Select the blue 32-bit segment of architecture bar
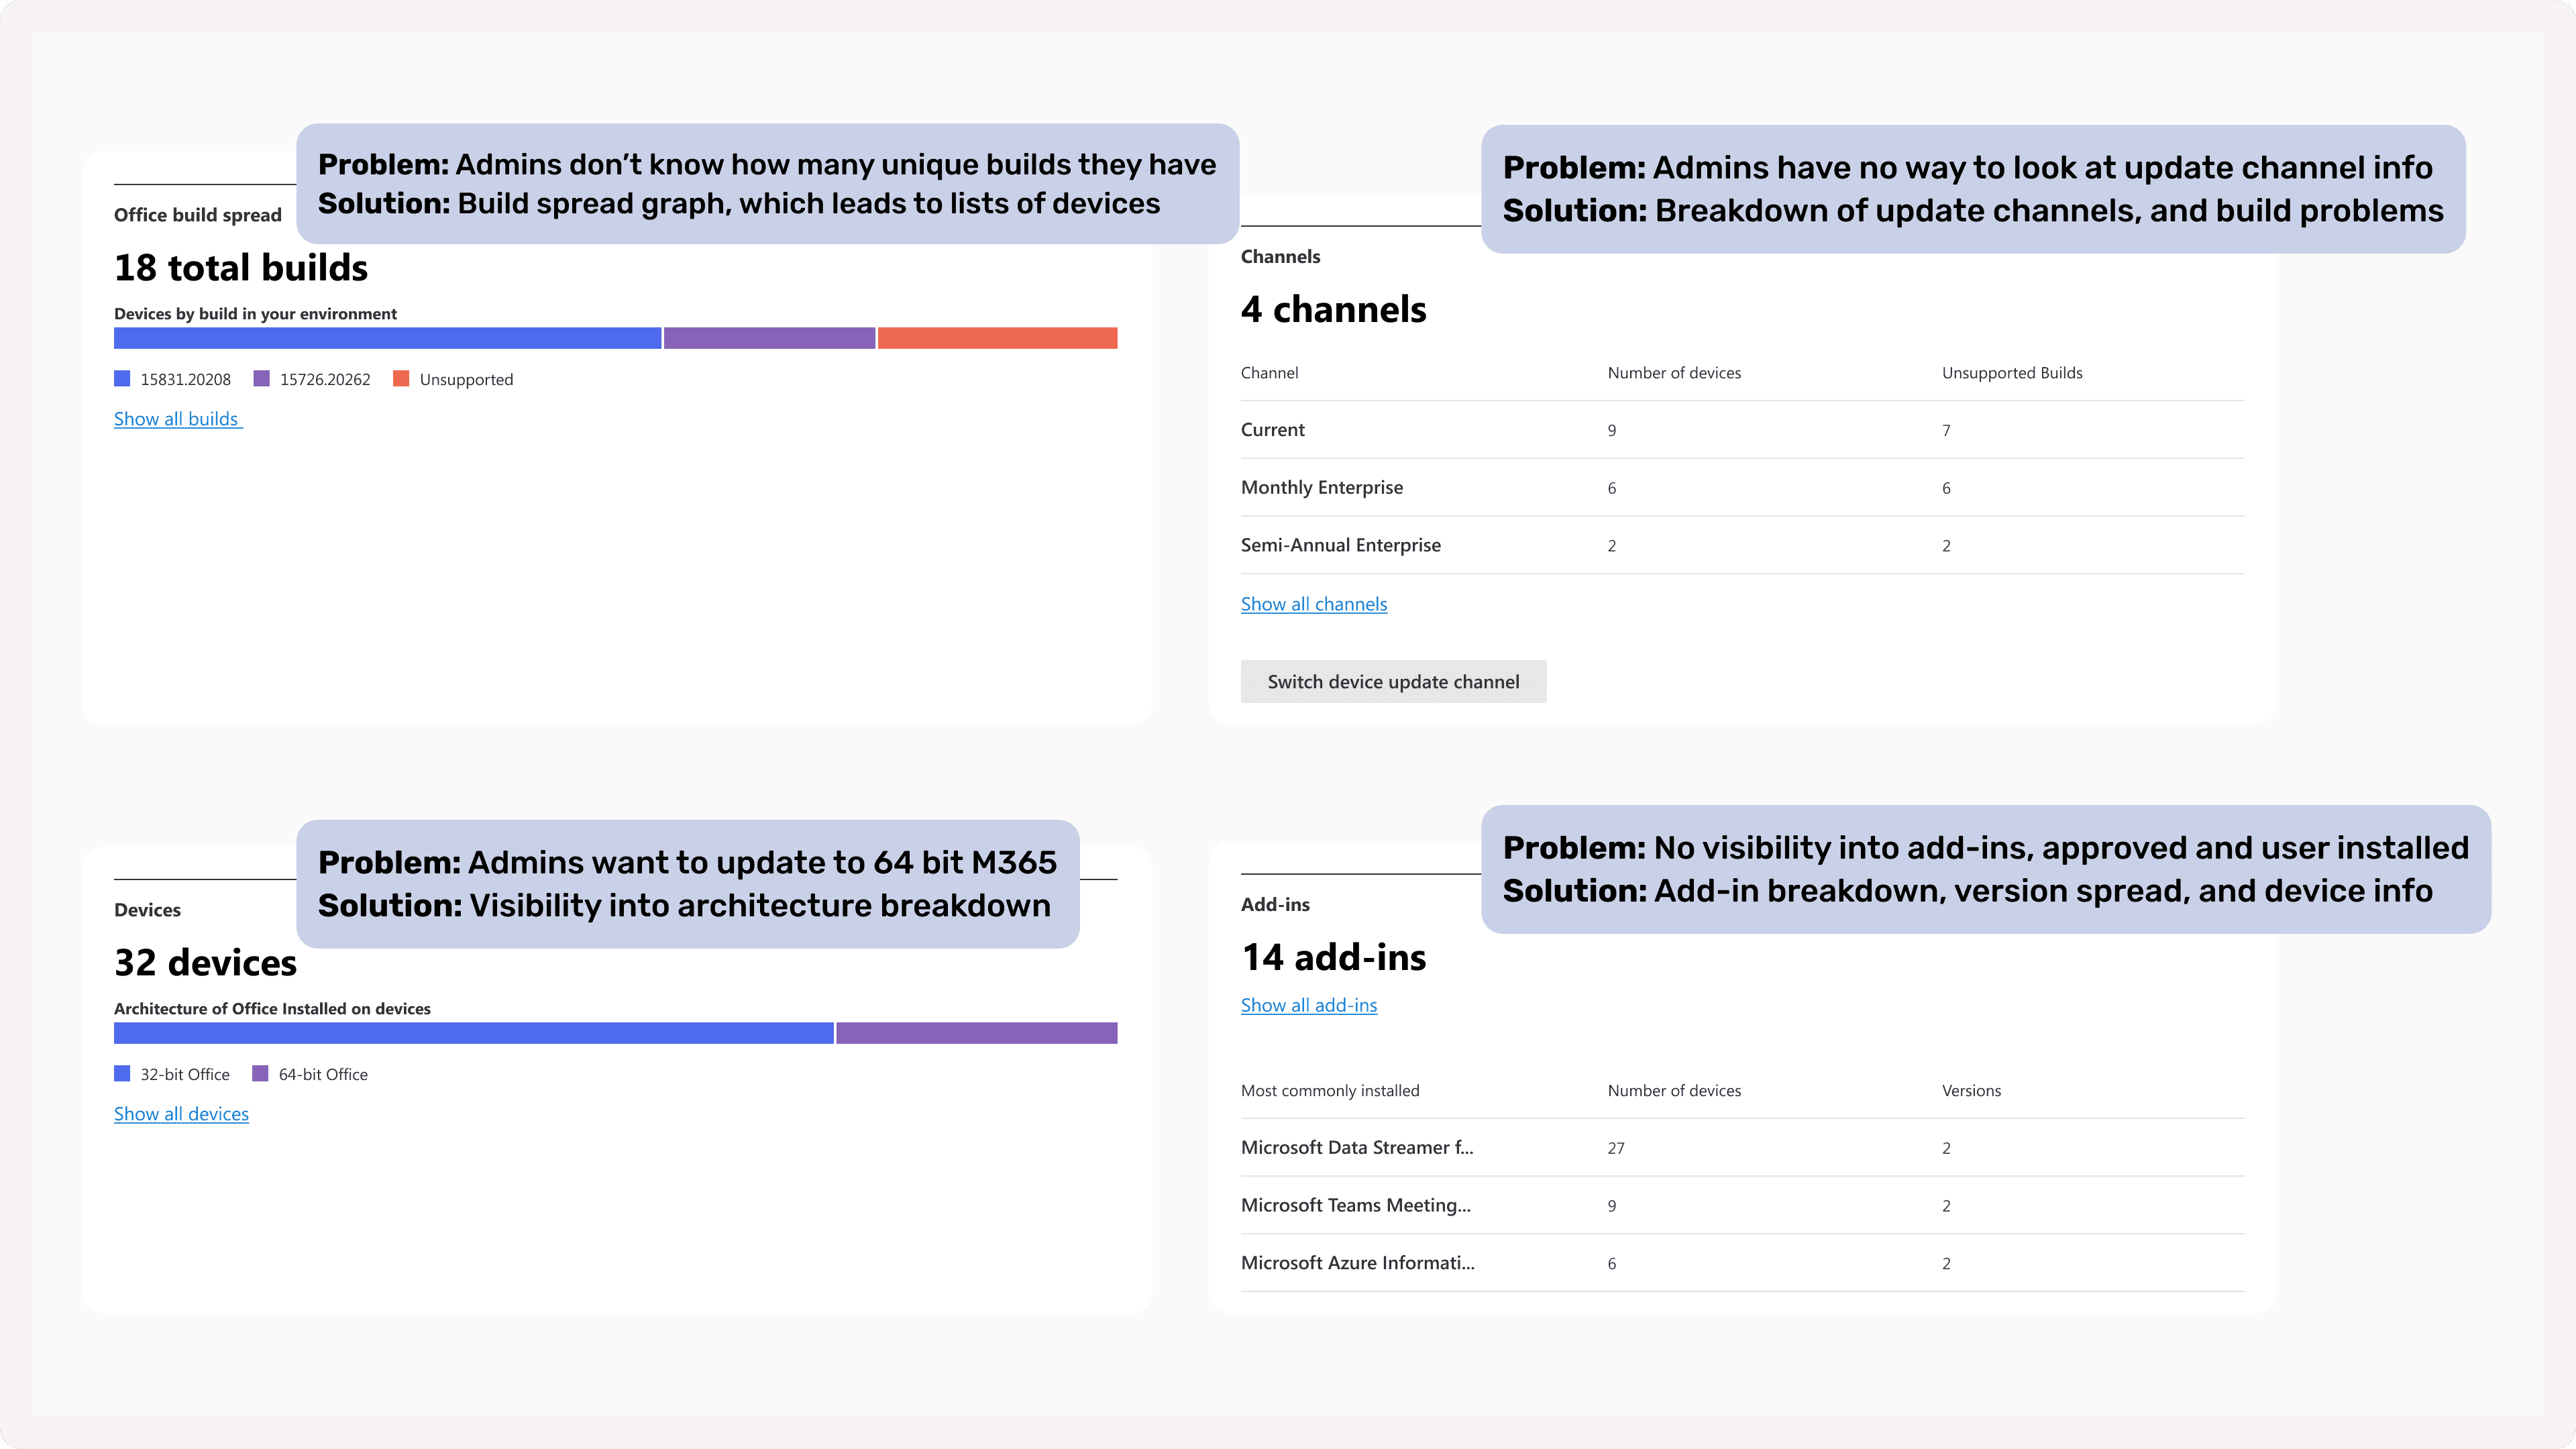2576x1449 pixels. point(473,1033)
